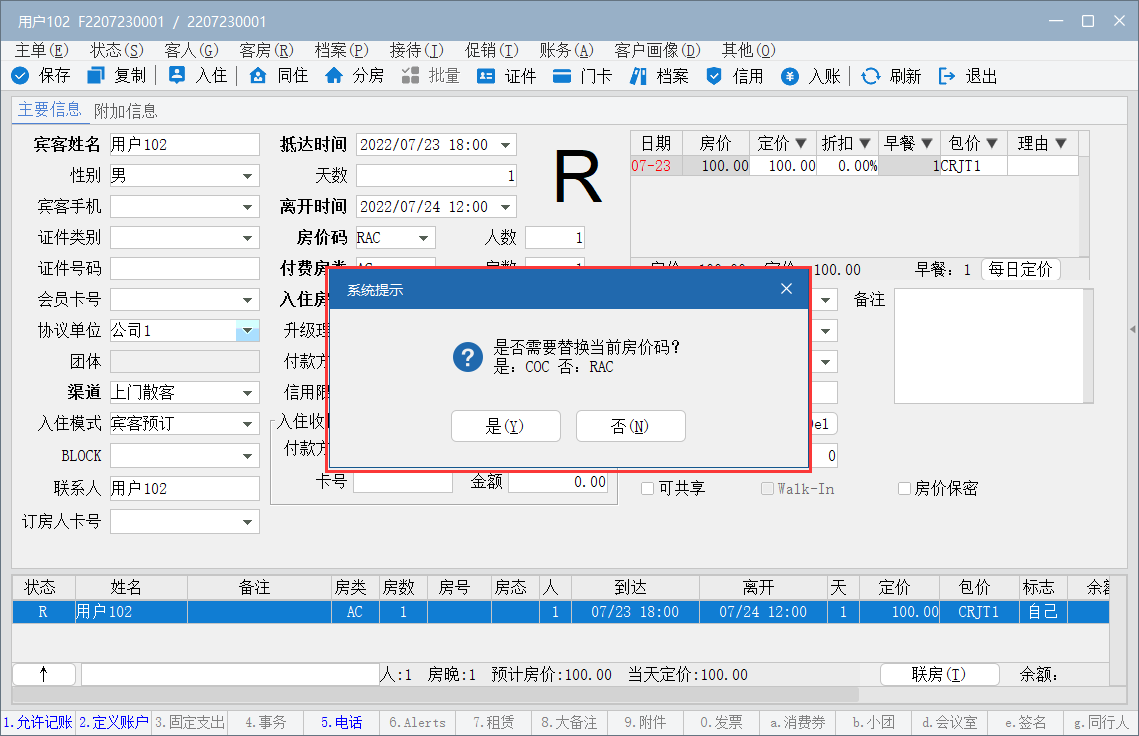Click the 证件号码 input field
The height and width of the screenshot is (736, 1139).
185,269
